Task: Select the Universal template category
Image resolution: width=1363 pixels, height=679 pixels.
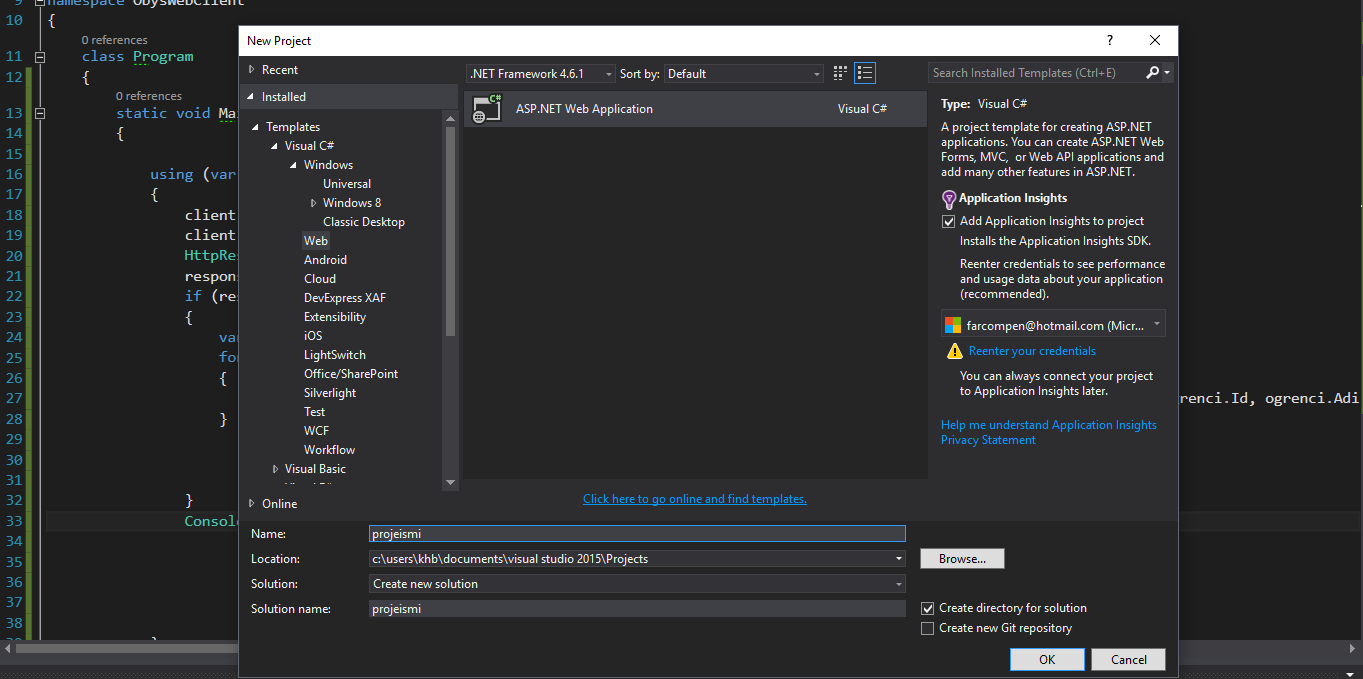Action: (347, 184)
